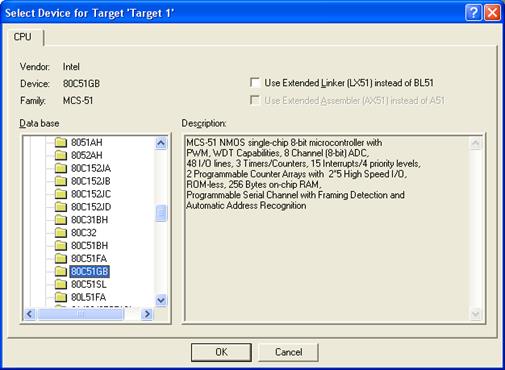
Task: Click the folder icon beside 80C152JD
Action: click(61, 207)
